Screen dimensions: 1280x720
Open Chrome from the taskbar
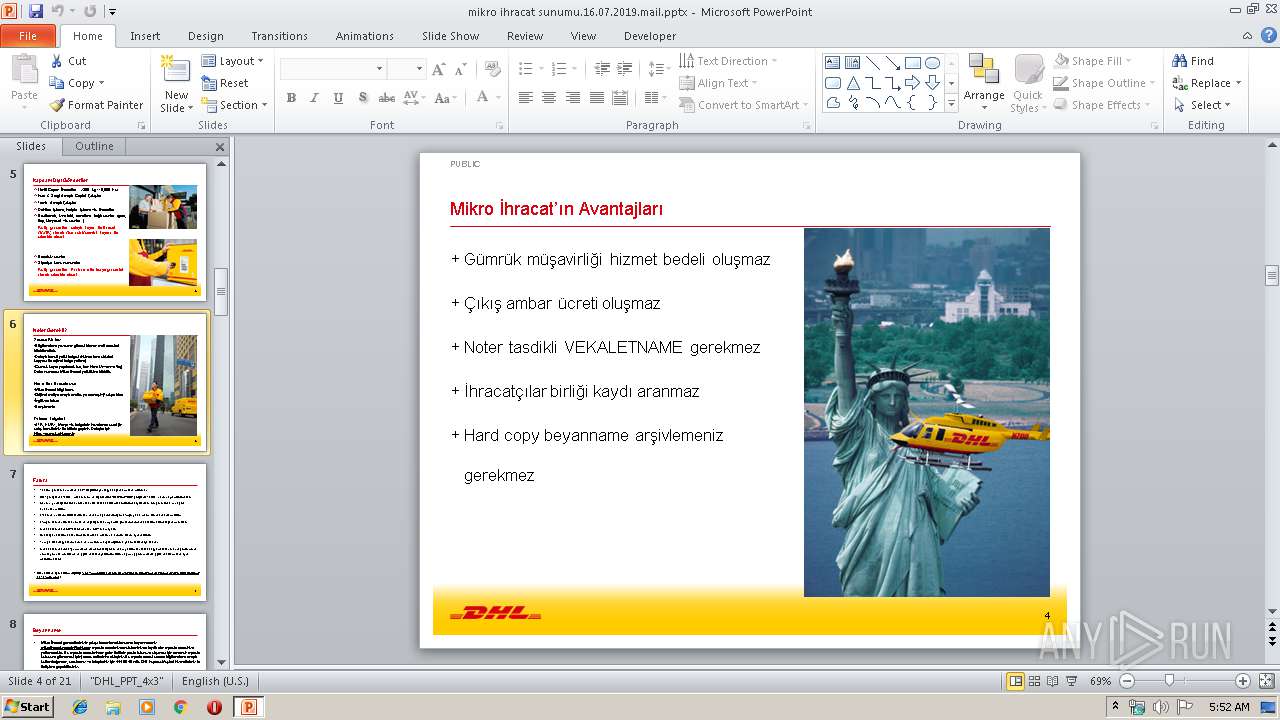coord(181,707)
